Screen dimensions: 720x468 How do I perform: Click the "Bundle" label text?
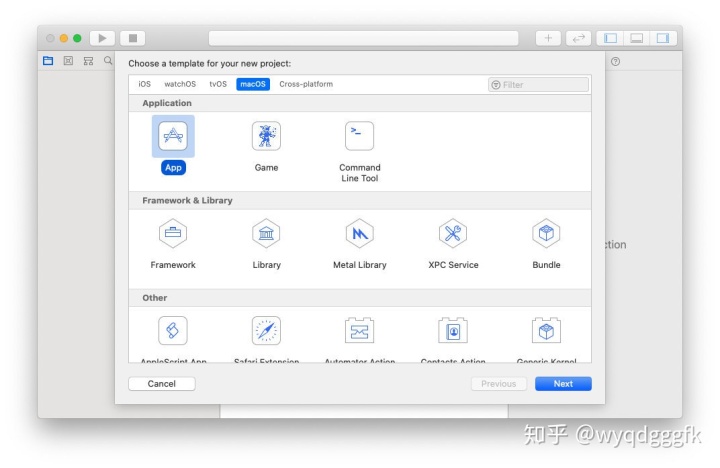[546, 265]
